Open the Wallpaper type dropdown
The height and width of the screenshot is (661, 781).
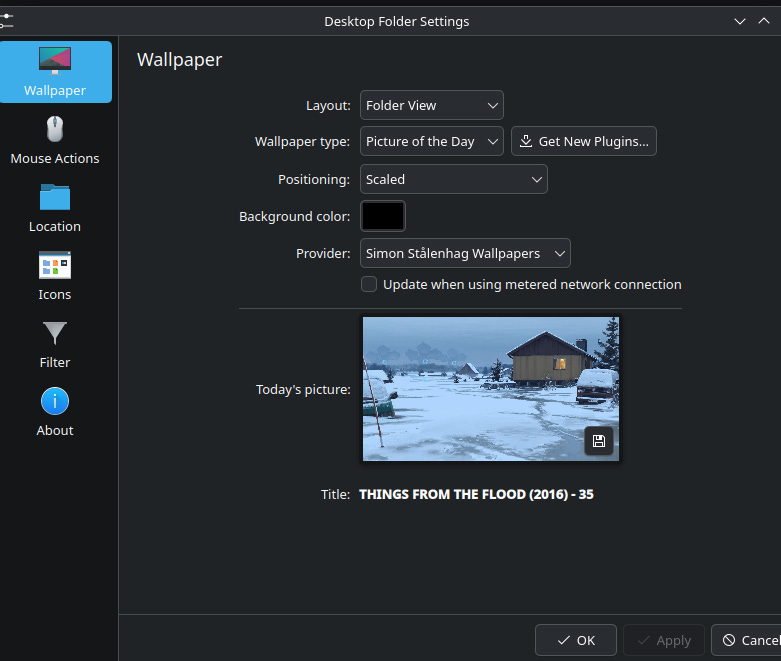click(431, 141)
